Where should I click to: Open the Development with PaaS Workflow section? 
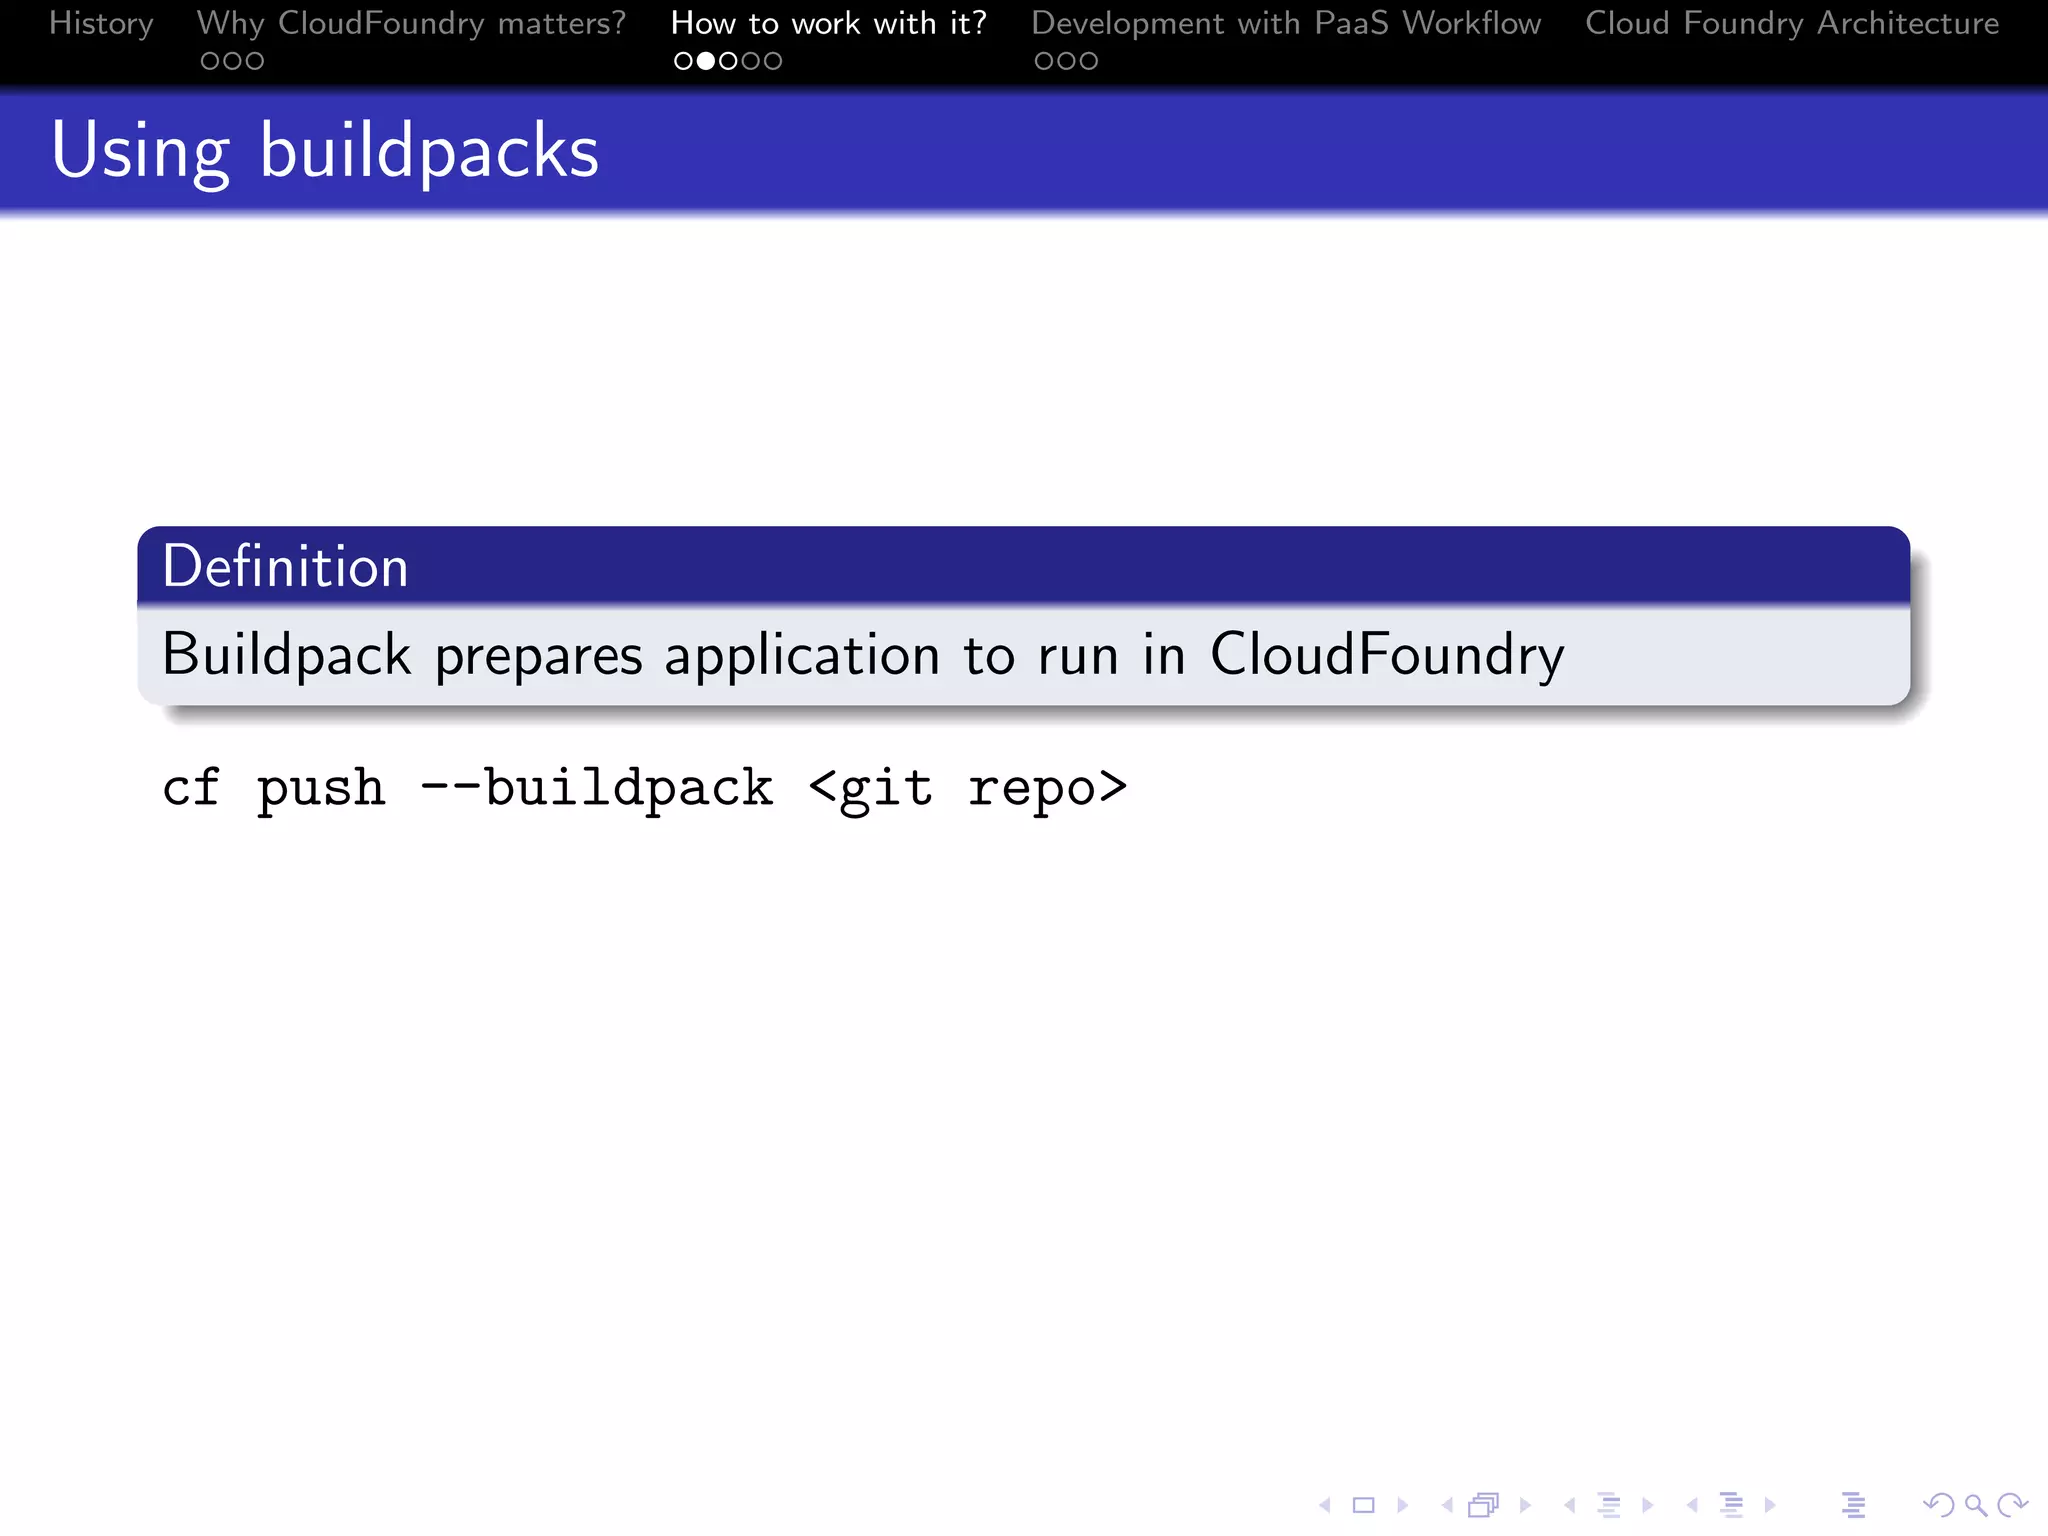coord(1286,23)
